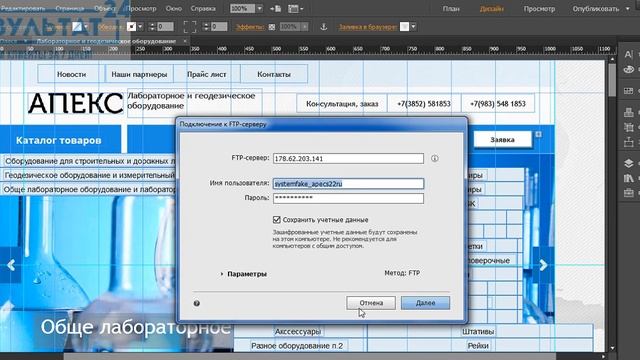640x360 pixels.
Task: Click the vertical scrollbar thumb
Action: click(x=612, y=80)
